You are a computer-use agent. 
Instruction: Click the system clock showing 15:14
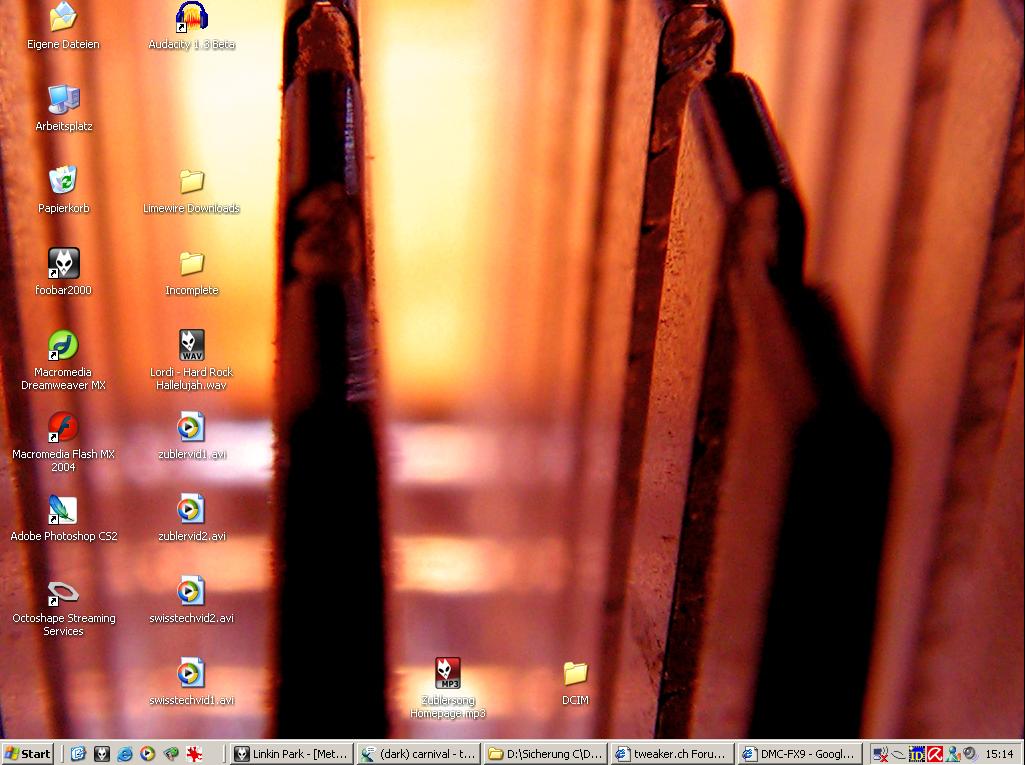coord(999,754)
